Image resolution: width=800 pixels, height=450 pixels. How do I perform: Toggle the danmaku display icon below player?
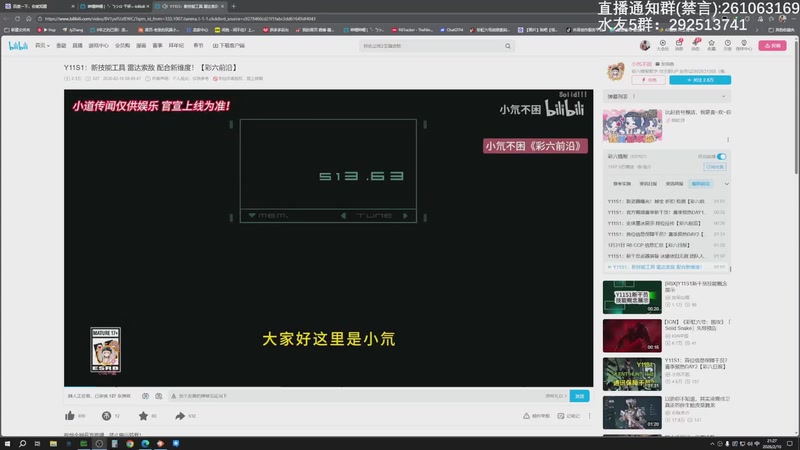pyautogui.click(x=145, y=396)
